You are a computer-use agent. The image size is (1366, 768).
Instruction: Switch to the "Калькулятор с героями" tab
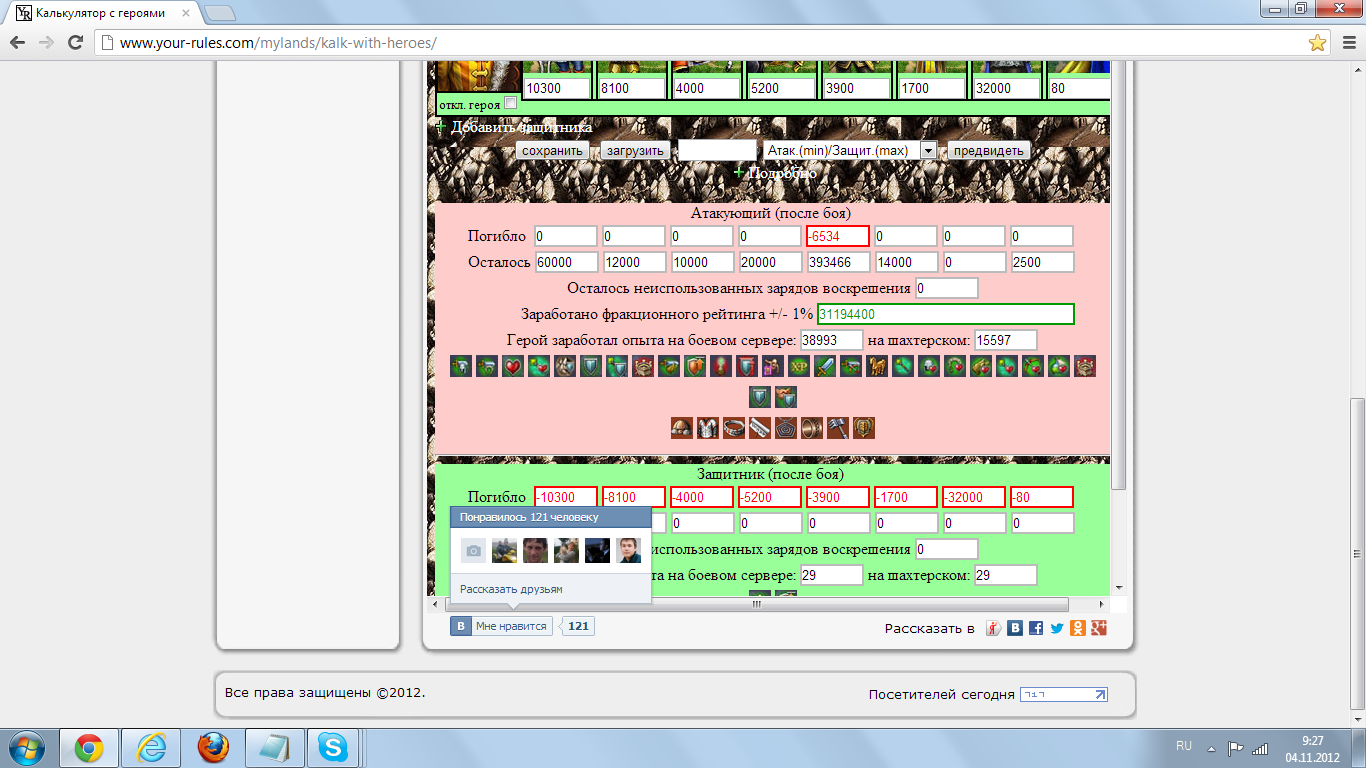100,13
